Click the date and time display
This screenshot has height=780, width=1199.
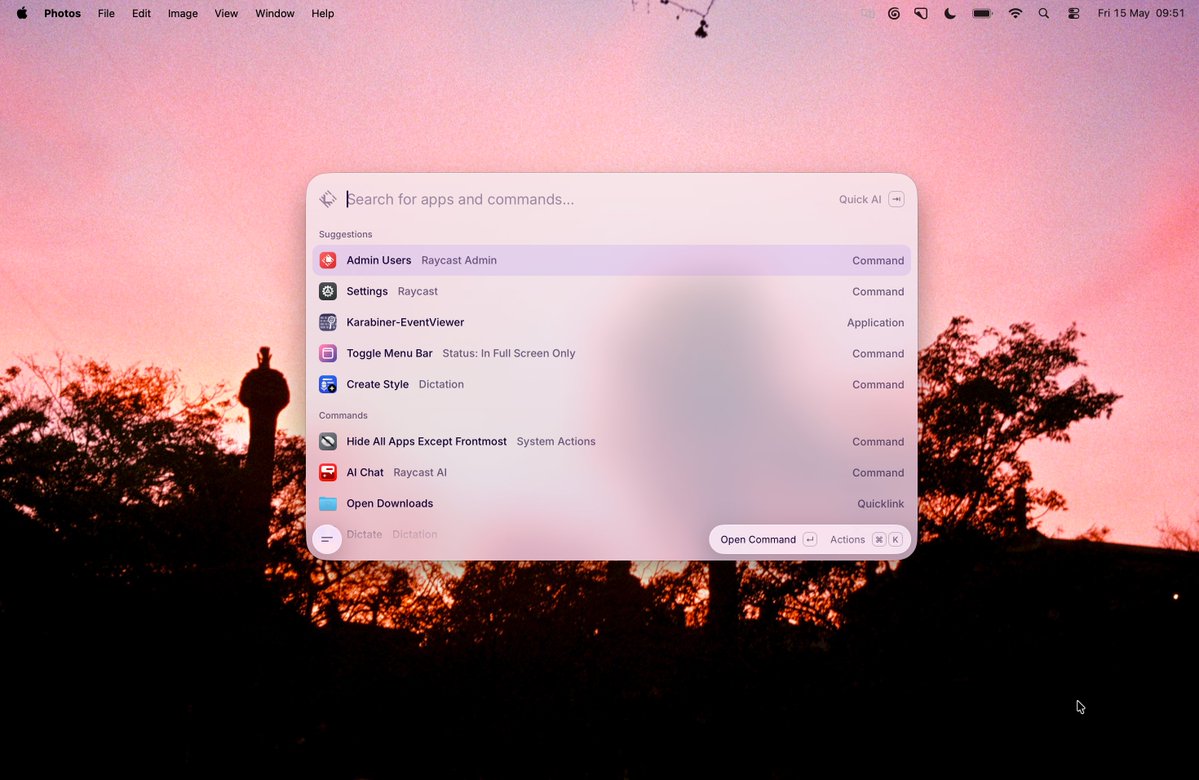tap(1141, 13)
